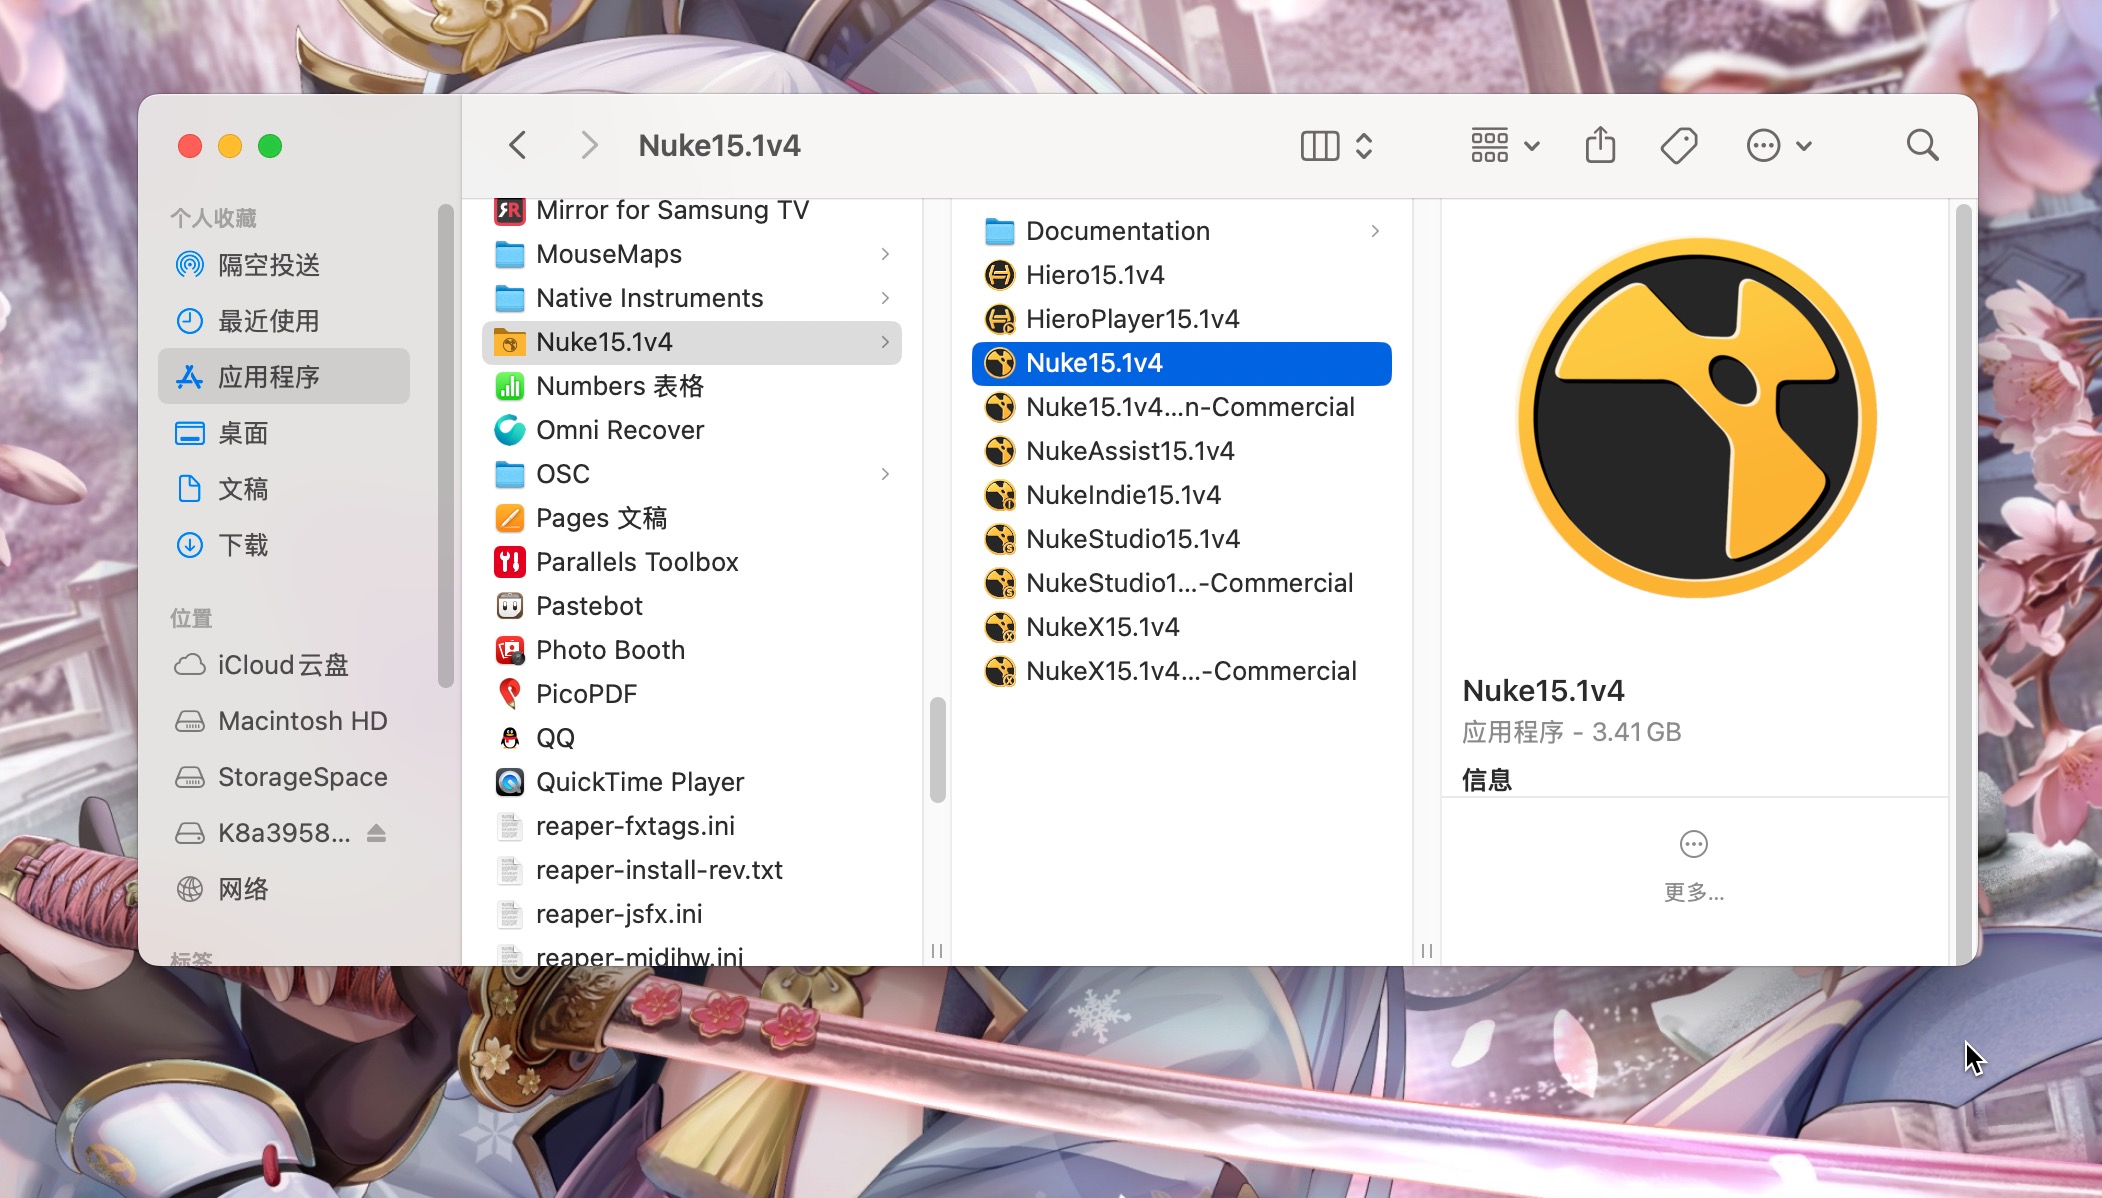The height and width of the screenshot is (1198, 2102).
Task: Select the Photo Booth app icon
Action: (510, 650)
